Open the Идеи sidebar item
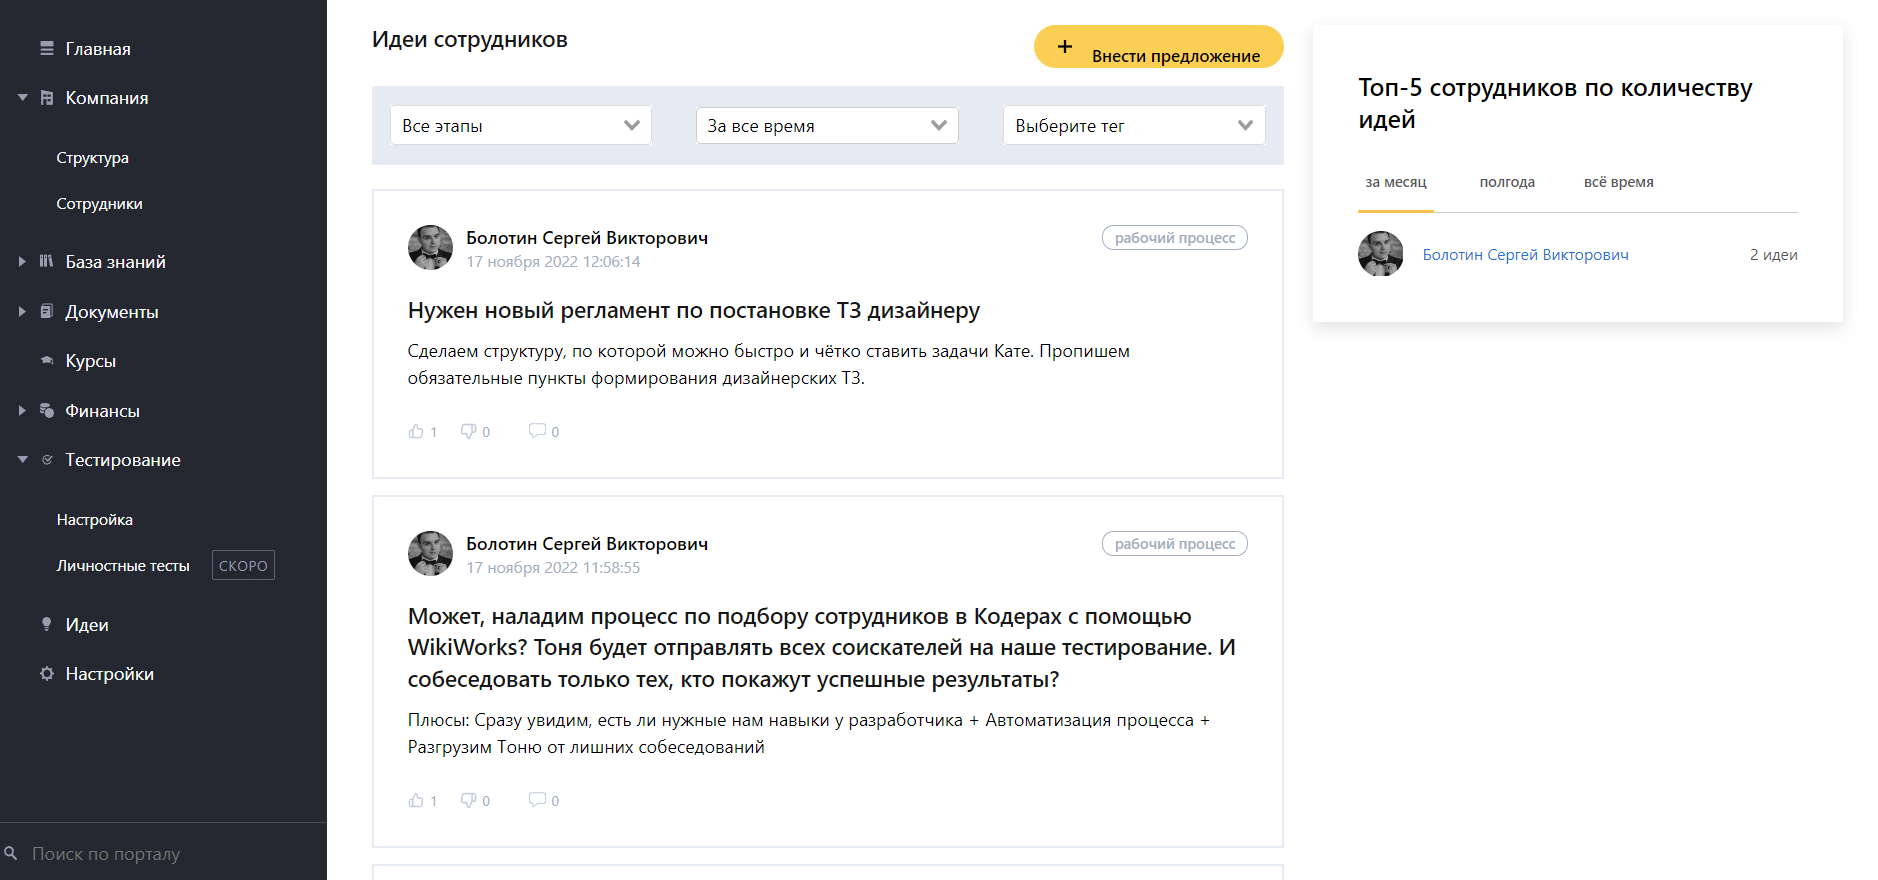Viewport: 1878px width, 880px height. tap(87, 625)
